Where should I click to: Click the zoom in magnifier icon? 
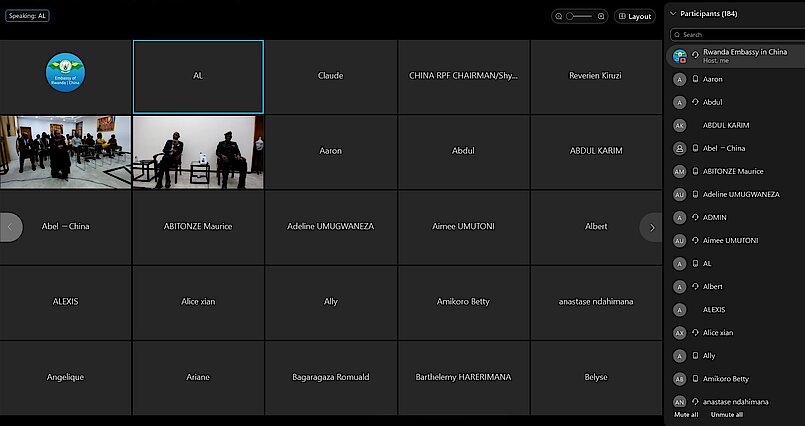point(601,16)
